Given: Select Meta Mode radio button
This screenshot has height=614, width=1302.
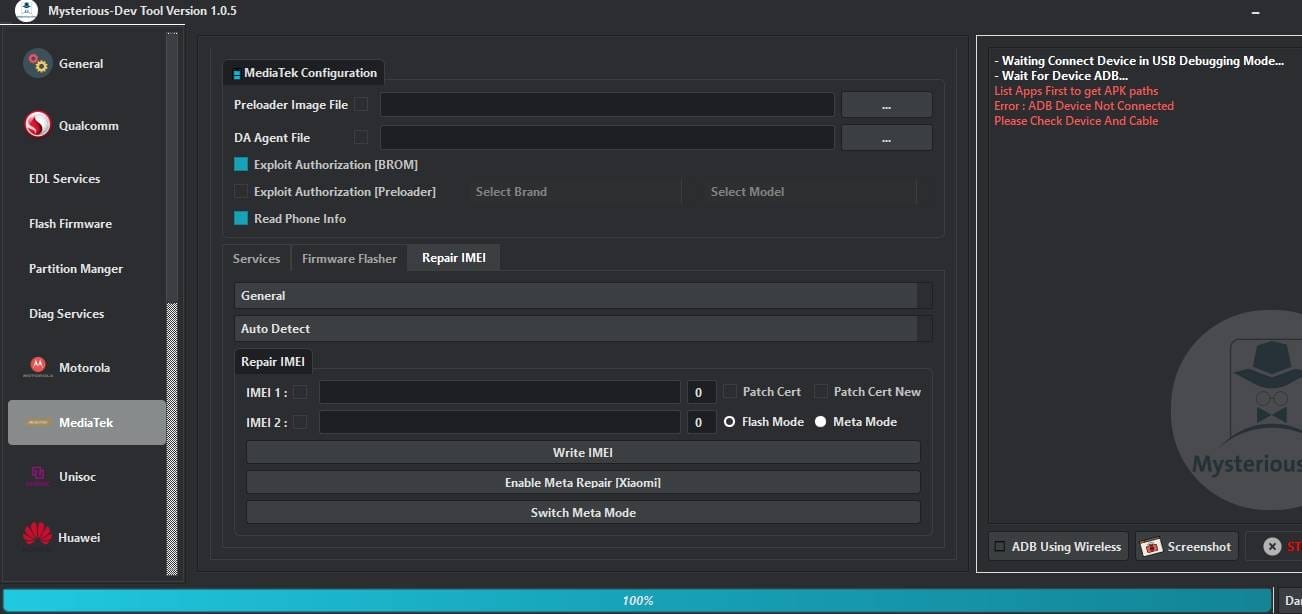Looking at the screenshot, I should tap(821, 421).
